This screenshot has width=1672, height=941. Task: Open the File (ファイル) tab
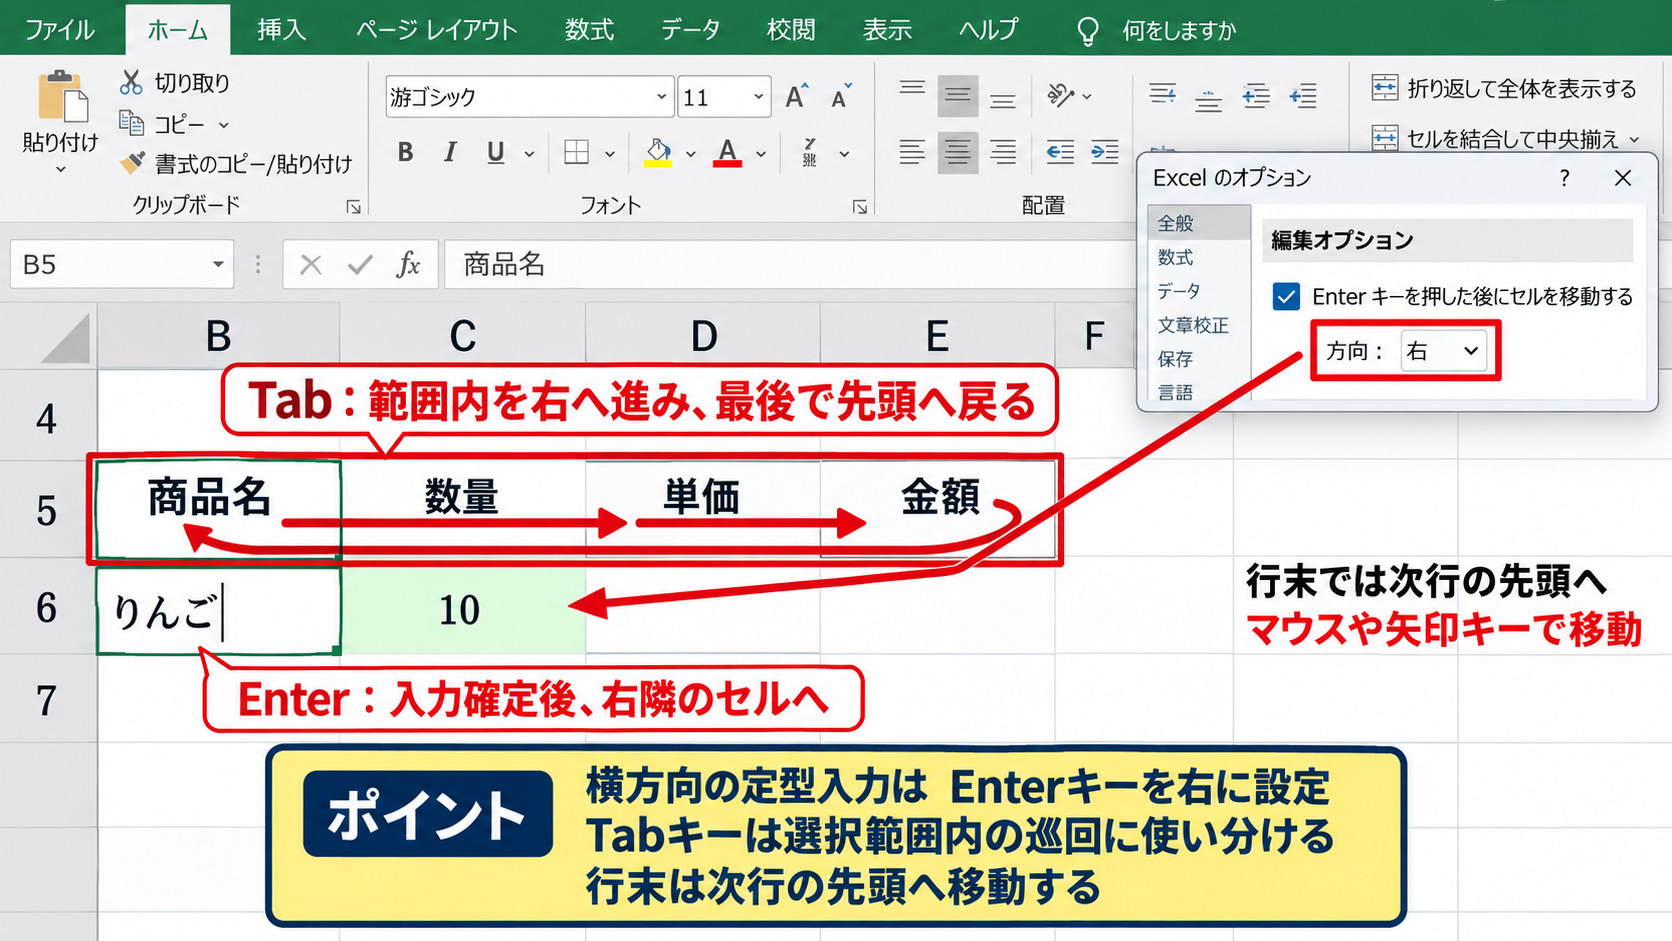(60, 30)
